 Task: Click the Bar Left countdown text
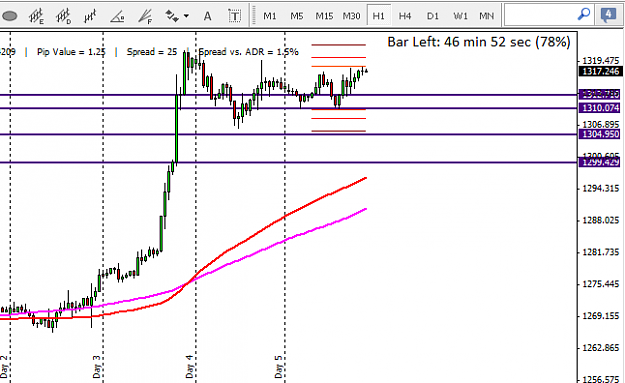tap(479, 42)
